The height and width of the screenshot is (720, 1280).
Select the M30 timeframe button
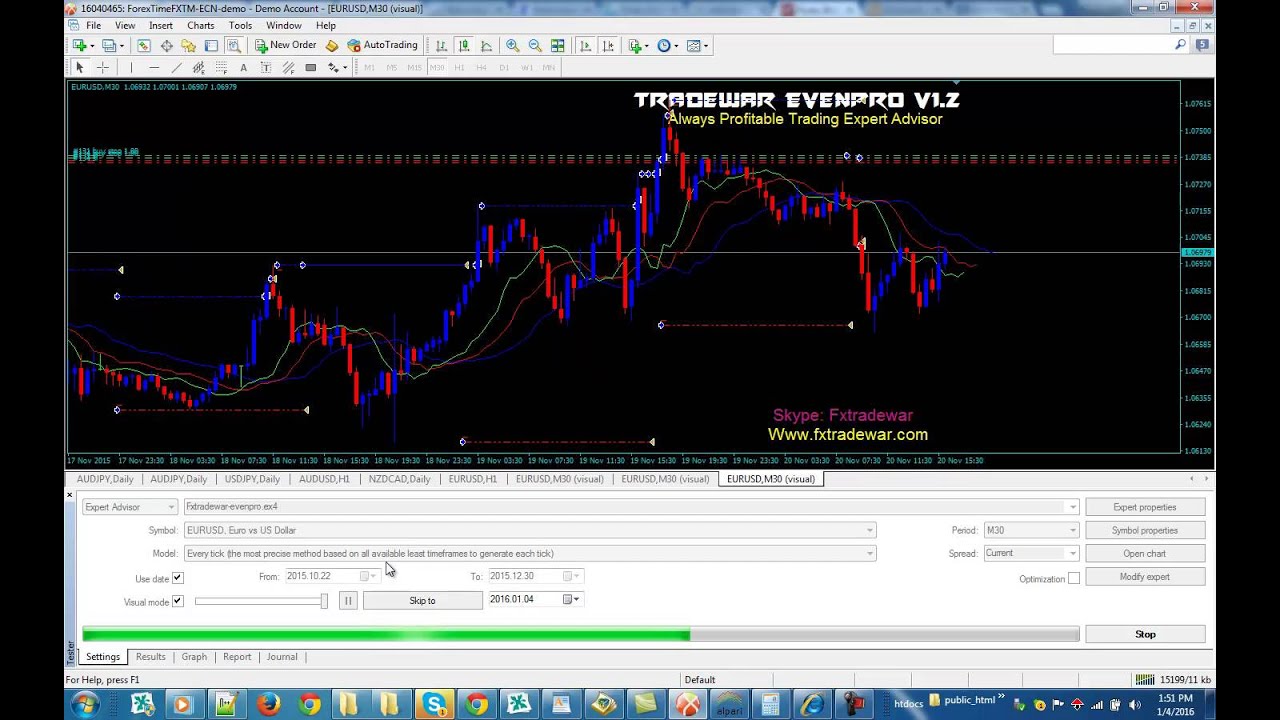[x=436, y=67]
